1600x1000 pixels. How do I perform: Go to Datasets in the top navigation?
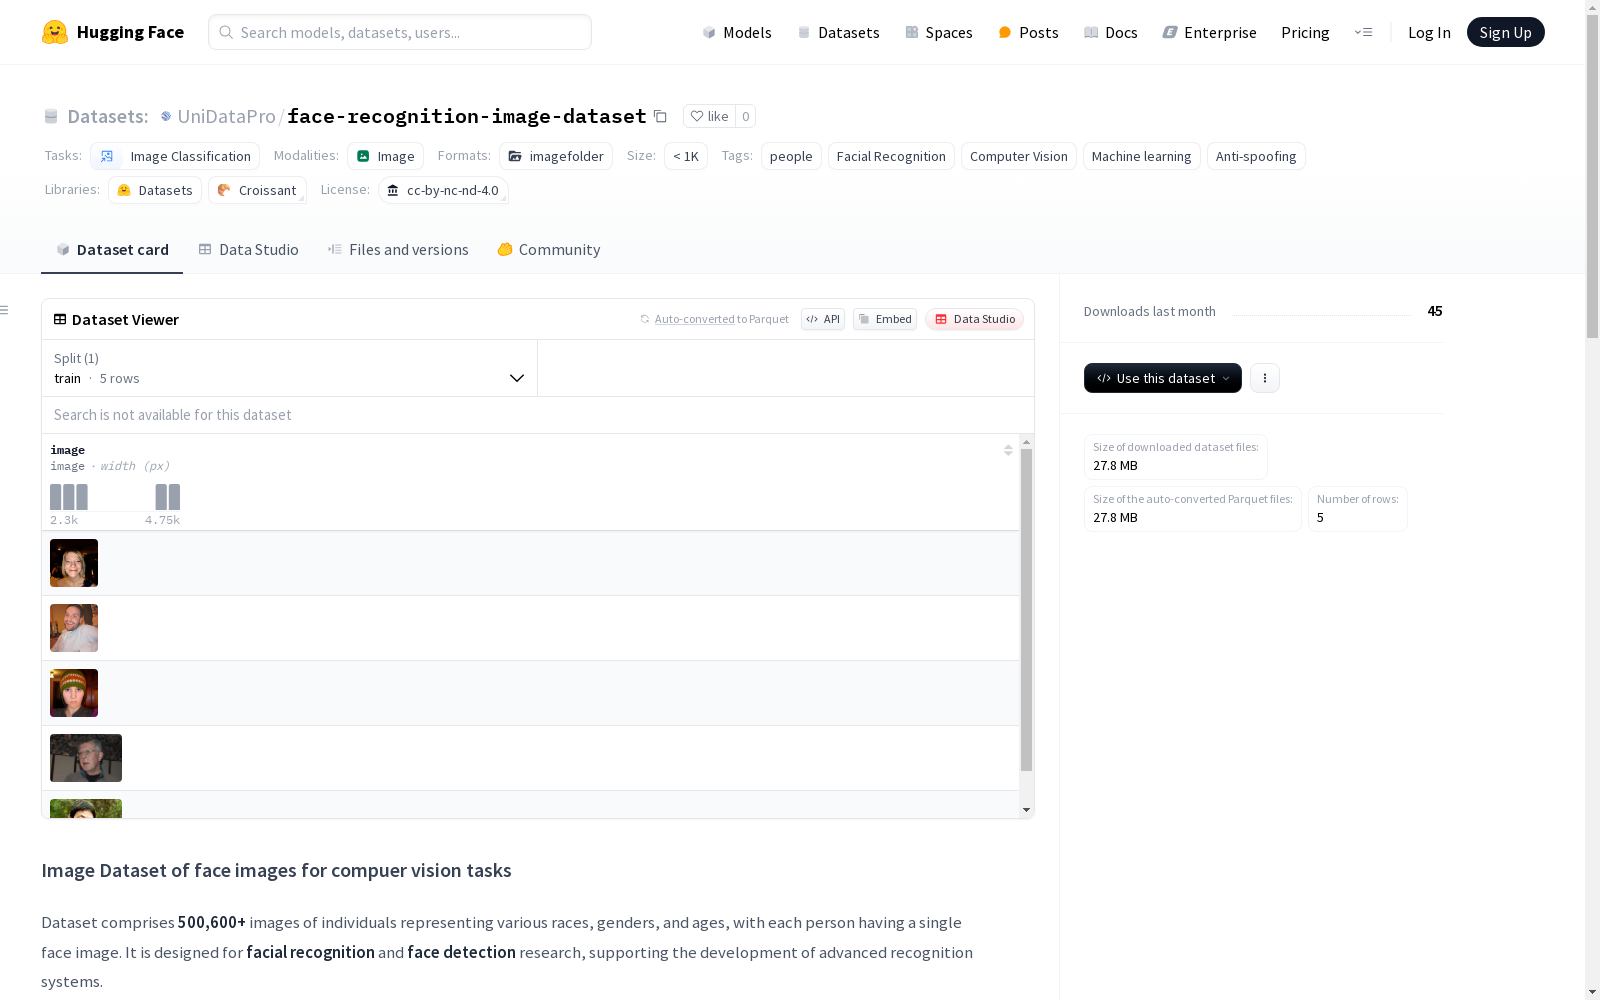[838, 32]
